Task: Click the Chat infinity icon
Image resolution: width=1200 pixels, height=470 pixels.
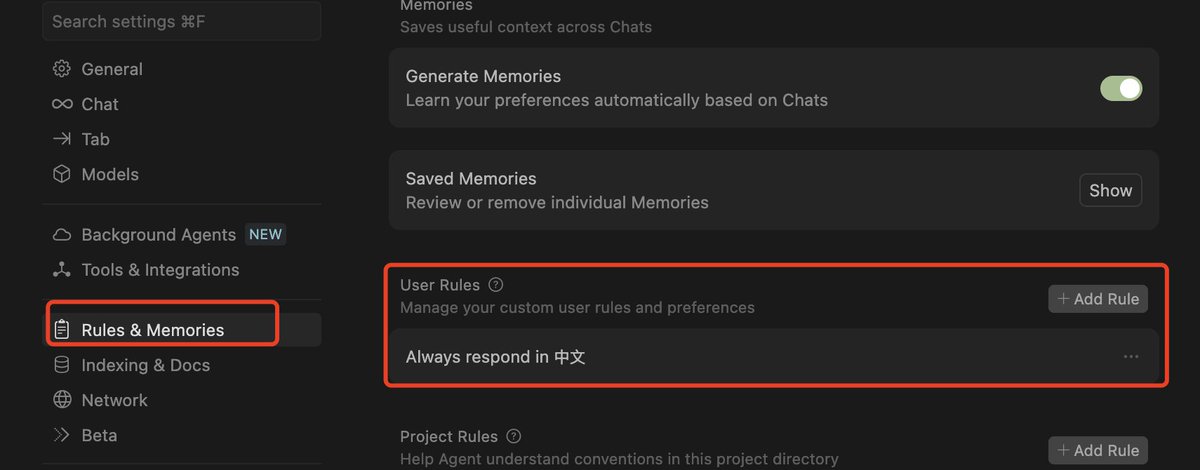Action: pyautogui.click(x=62, y=104)
